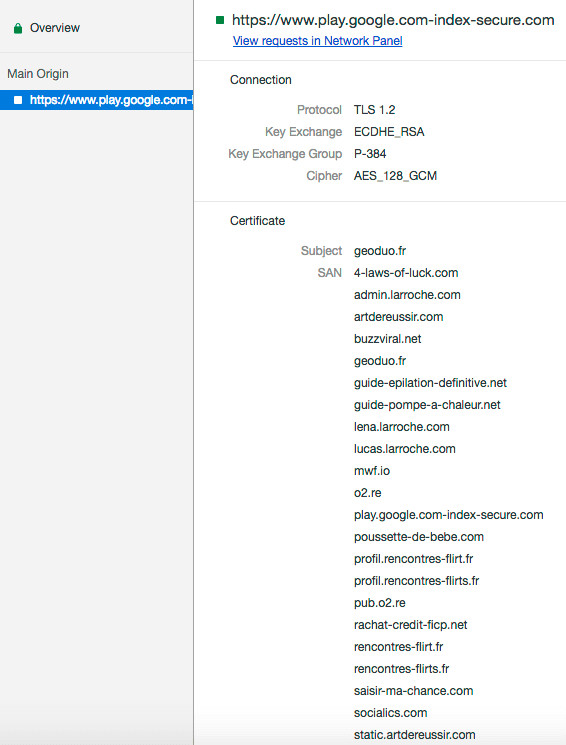Click the rachat-credit-ficp.net SAN entry
566x745 pixels.
[x=411, y=625]
